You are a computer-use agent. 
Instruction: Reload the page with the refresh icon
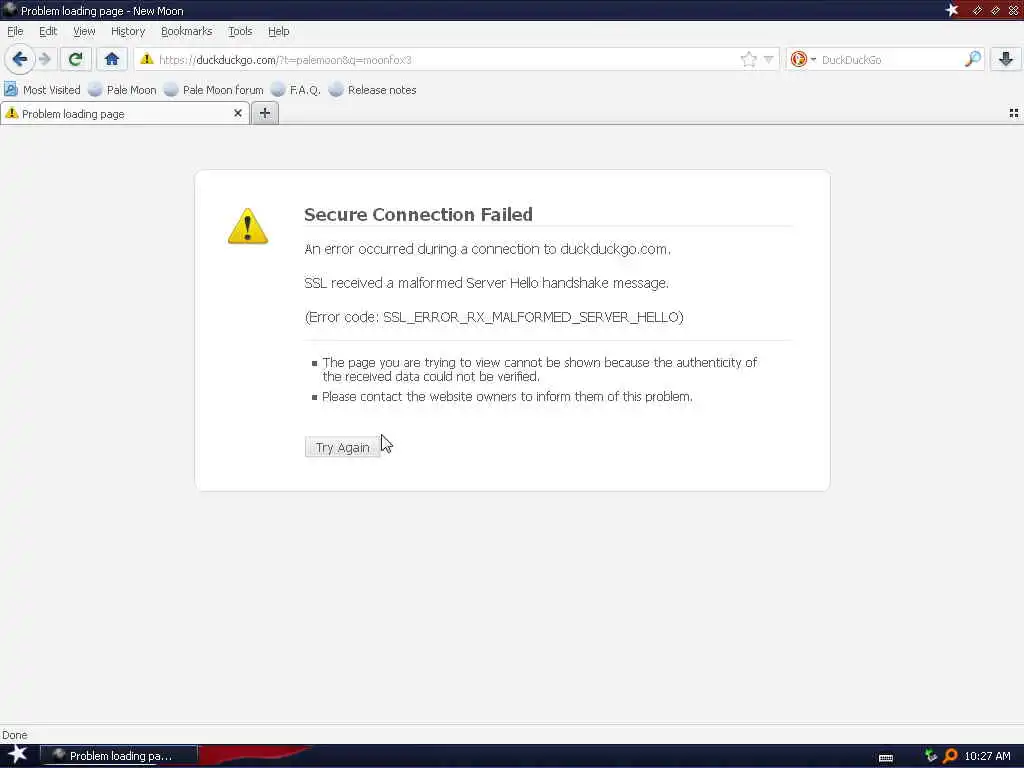click(75, 59)
